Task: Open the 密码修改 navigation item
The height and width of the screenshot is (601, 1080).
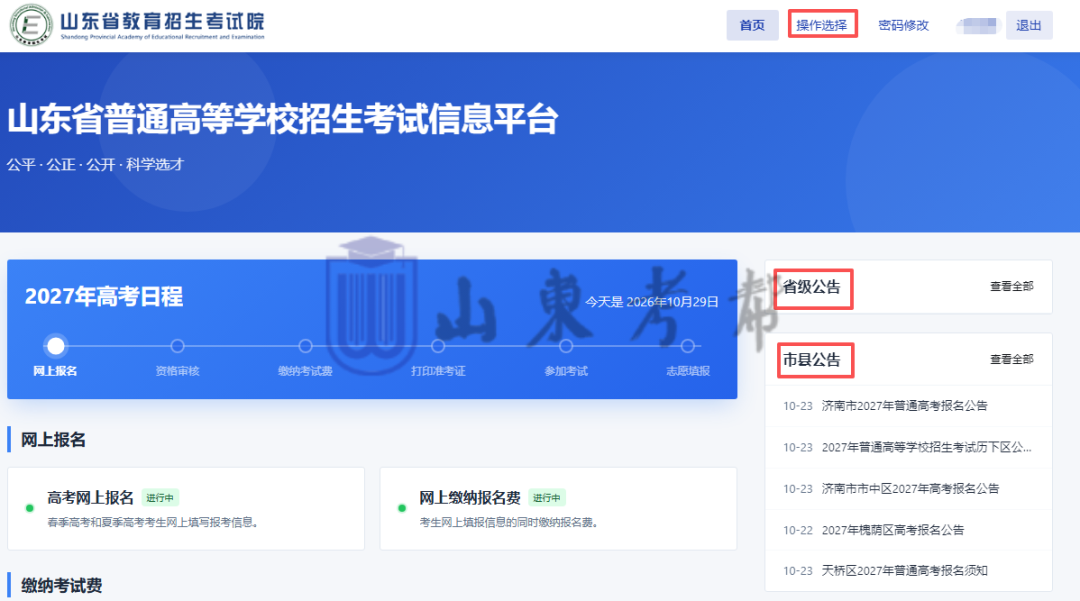Action: [904, 25]
